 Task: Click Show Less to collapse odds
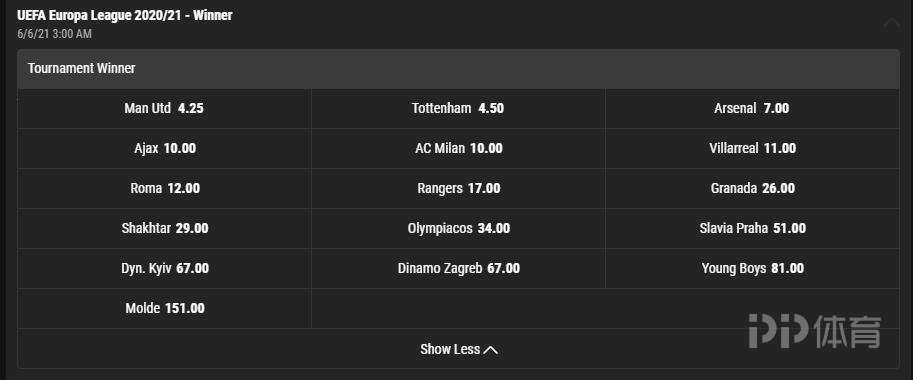point(458,349)
